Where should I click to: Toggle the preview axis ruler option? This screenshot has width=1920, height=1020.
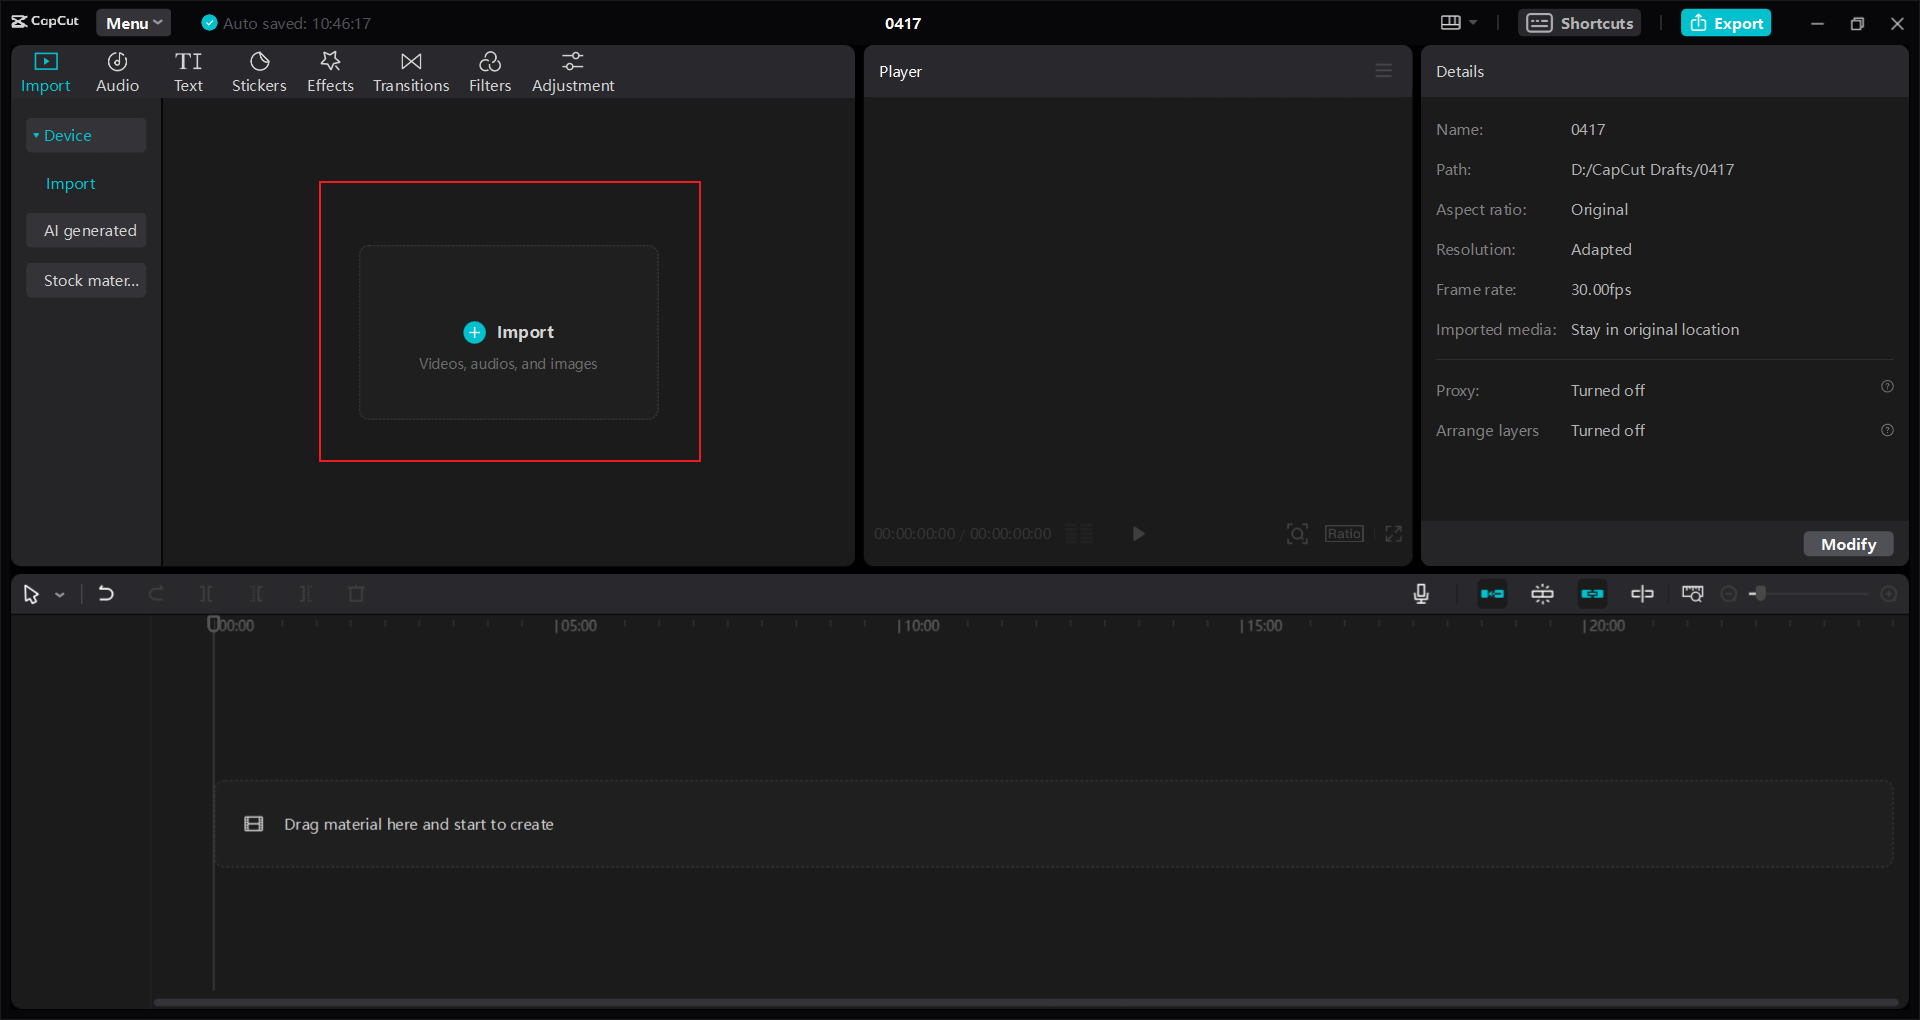[x=1693, y=593]
